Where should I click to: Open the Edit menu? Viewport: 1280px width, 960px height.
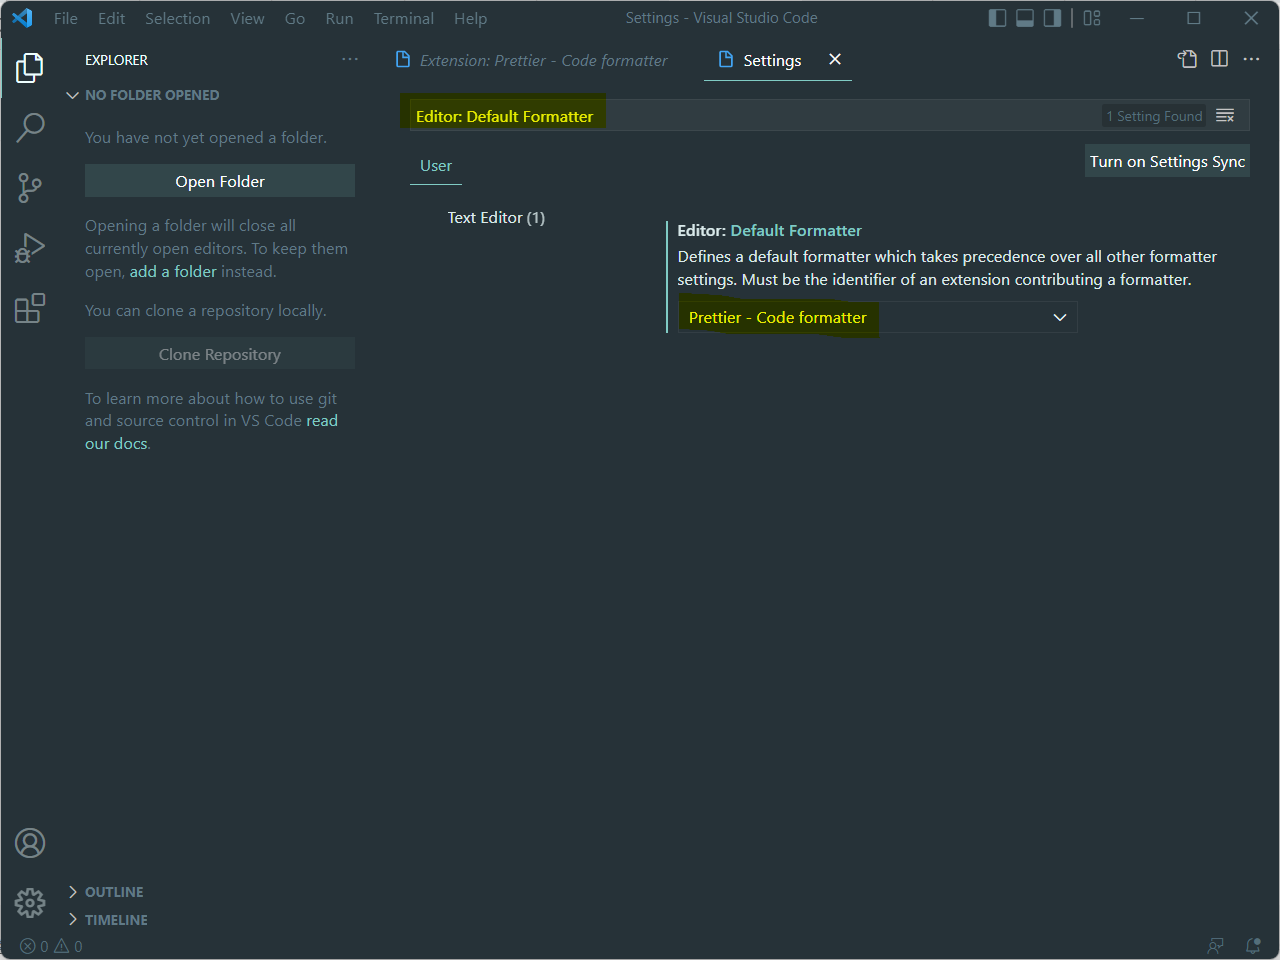click(111, 18)
